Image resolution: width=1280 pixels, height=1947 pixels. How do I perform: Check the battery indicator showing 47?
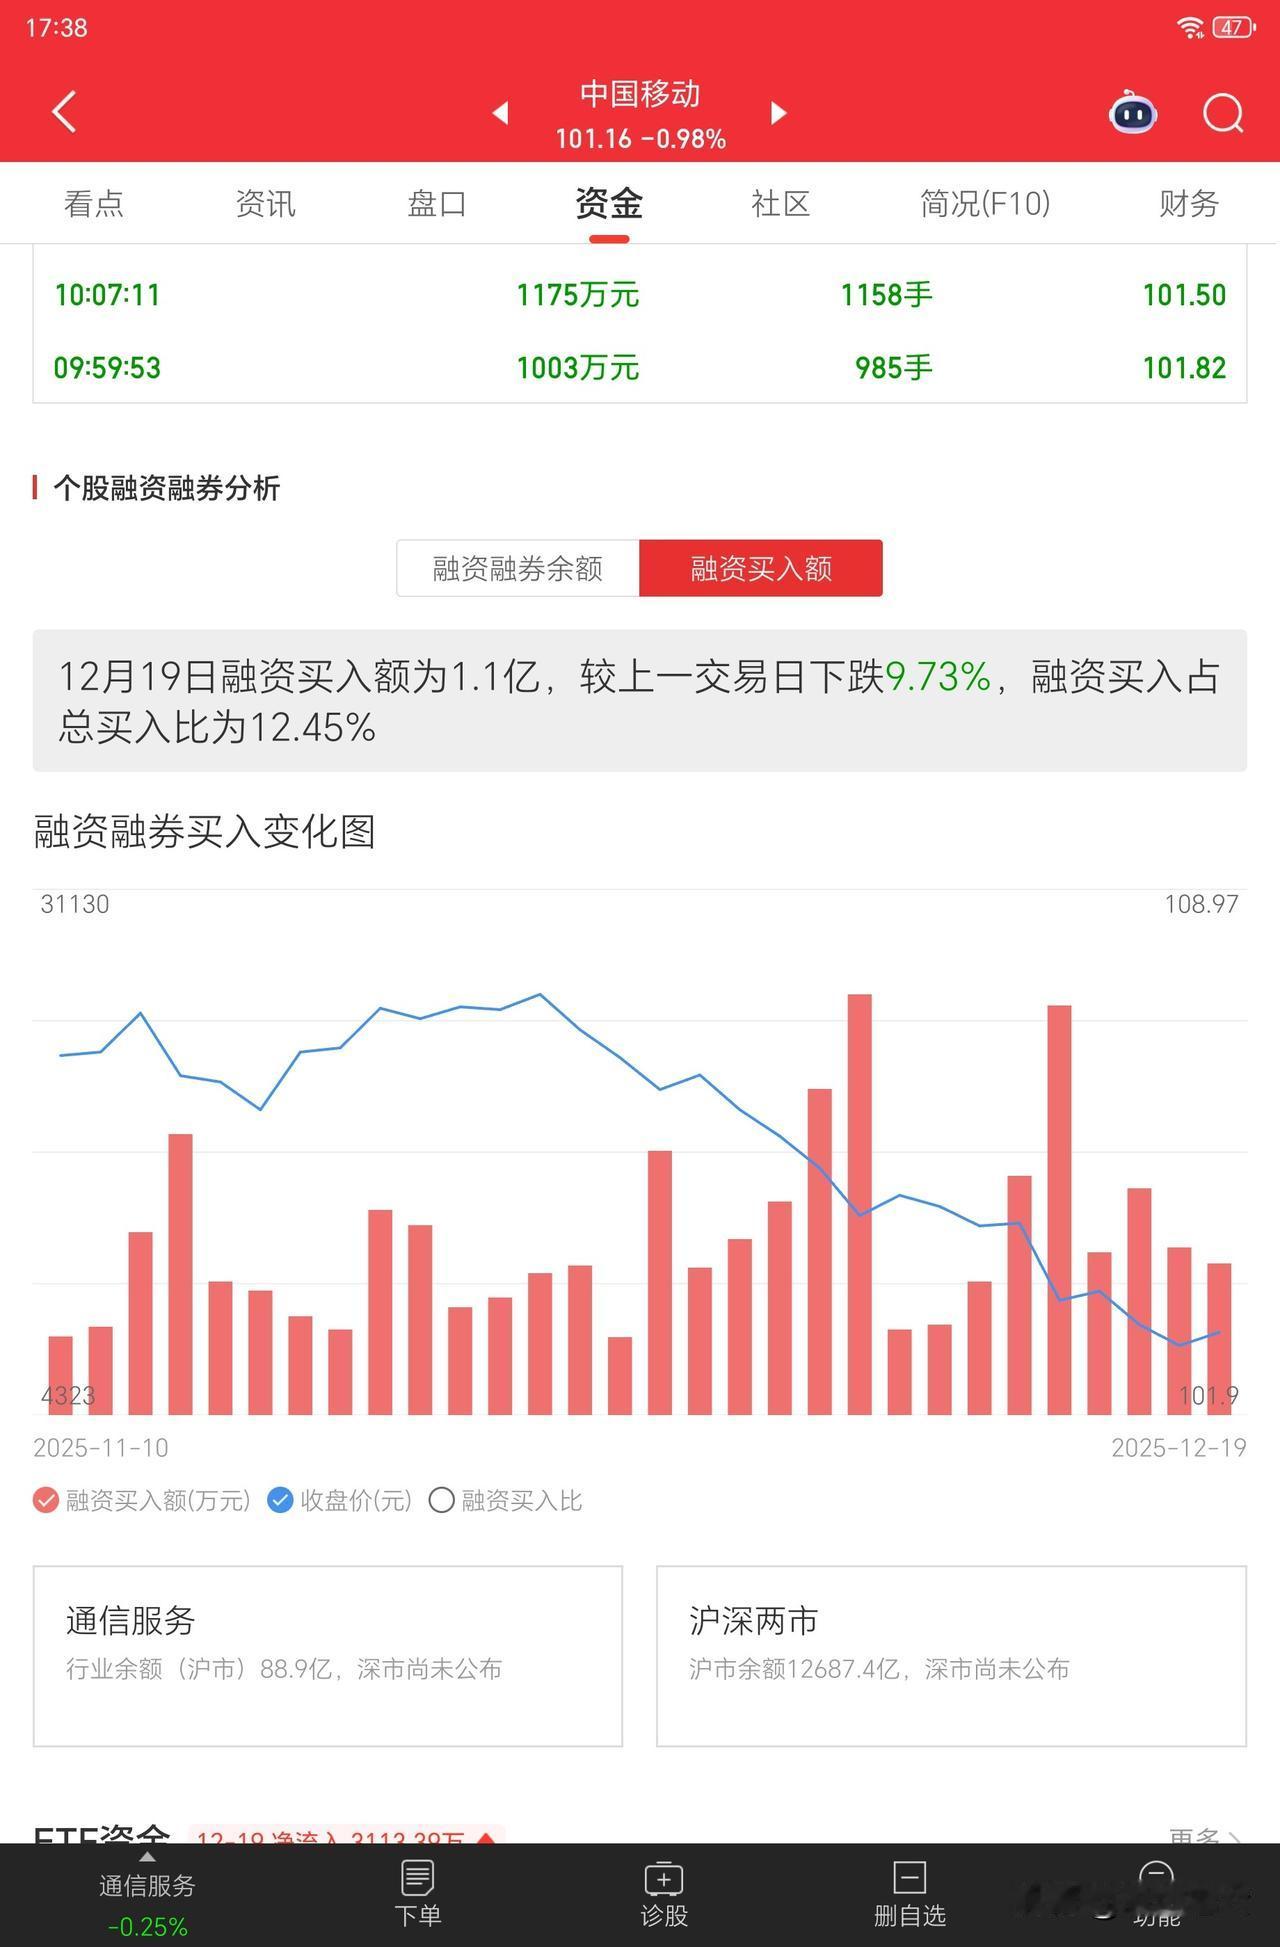1234,27
